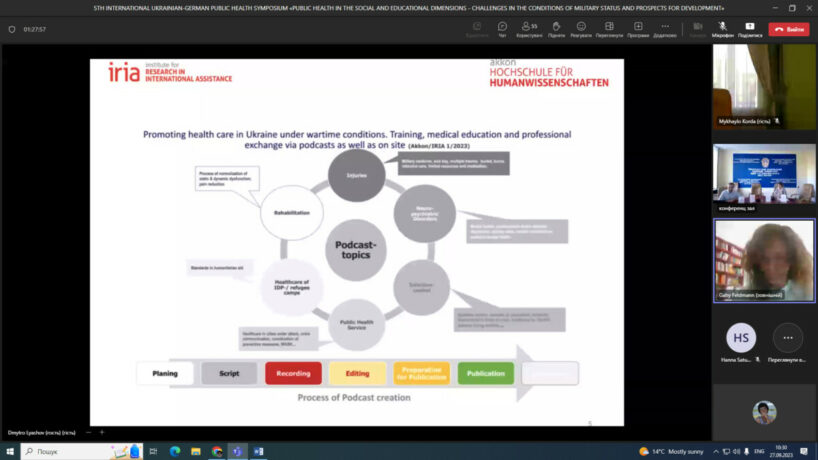Image resolution: width=818 pixels, height=460 pixels.
Task: Click the Share content icon
Action: pyautogui.click(x=750, y=28)
